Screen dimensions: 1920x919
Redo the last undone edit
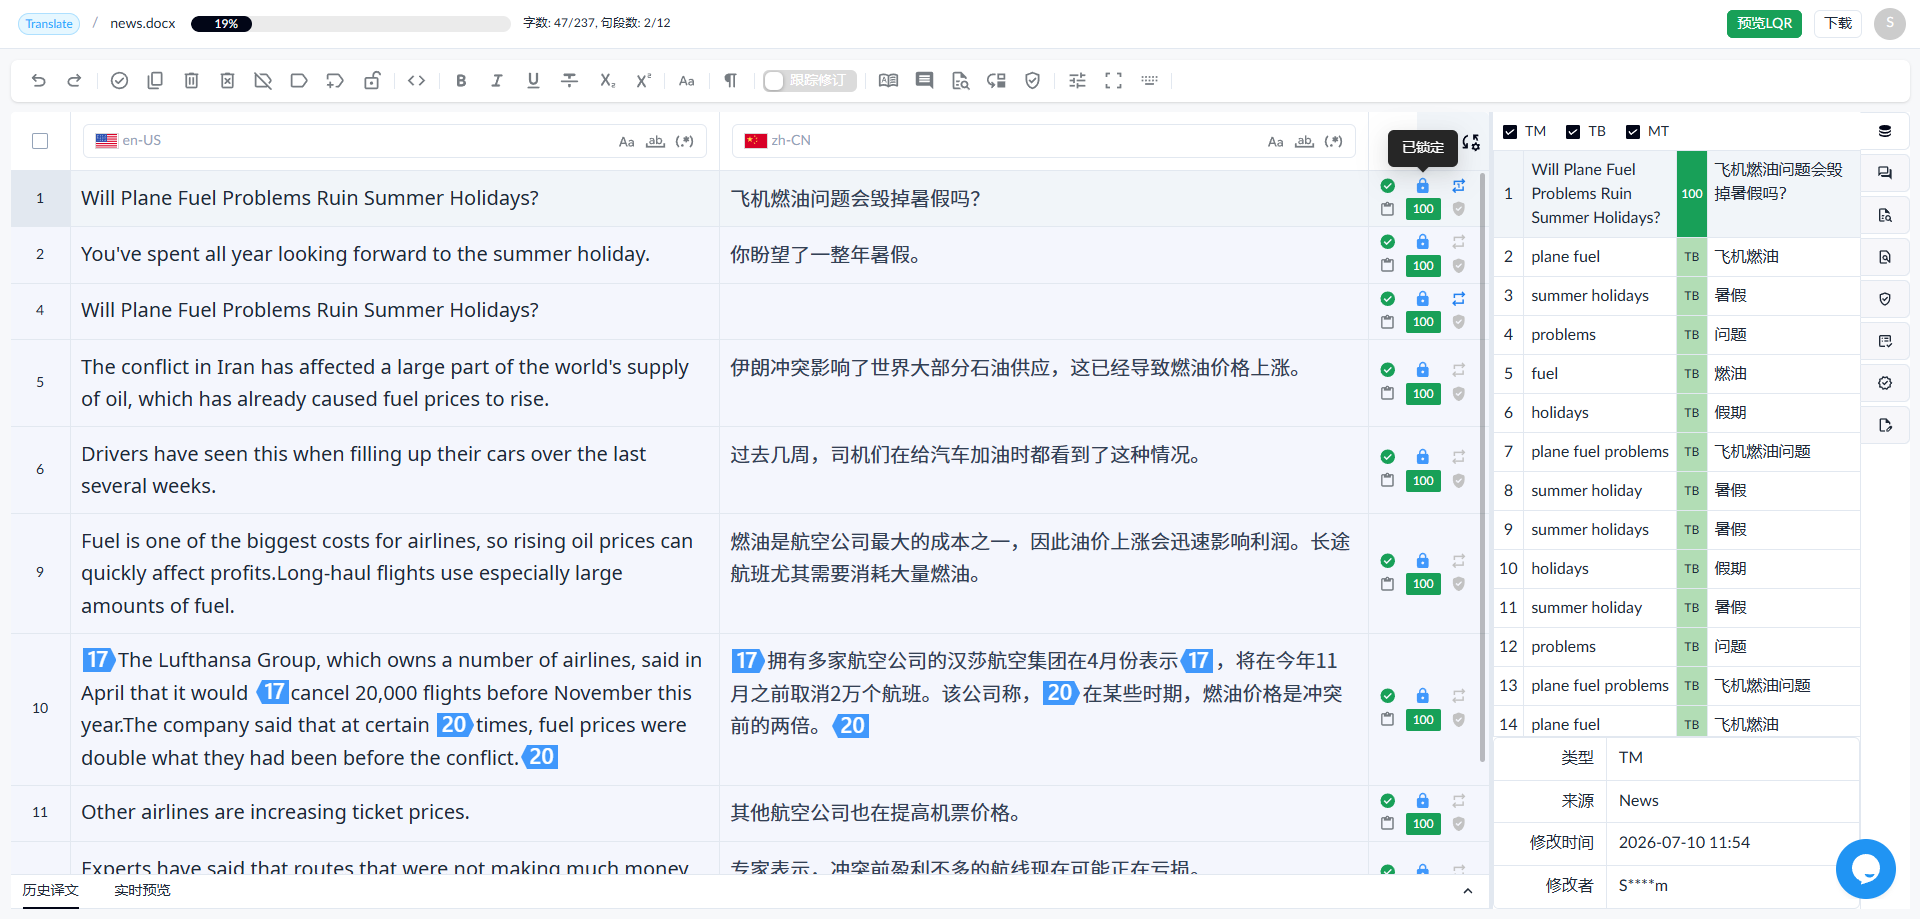74,81
